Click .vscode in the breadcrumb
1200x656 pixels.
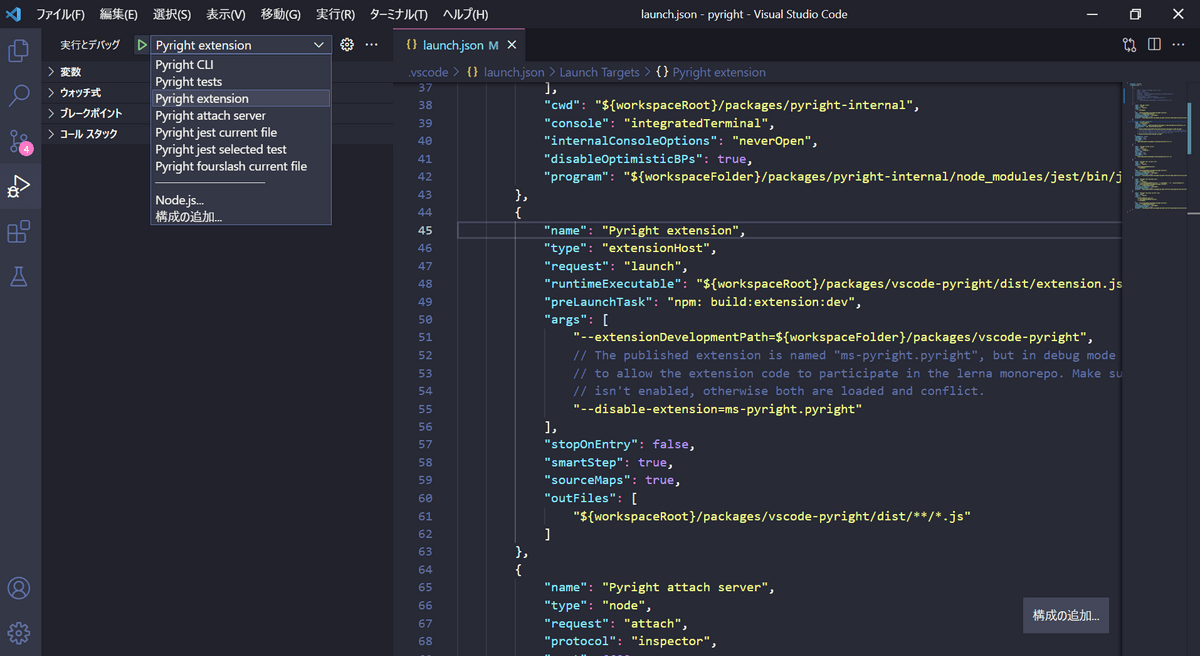coord(429,72)
